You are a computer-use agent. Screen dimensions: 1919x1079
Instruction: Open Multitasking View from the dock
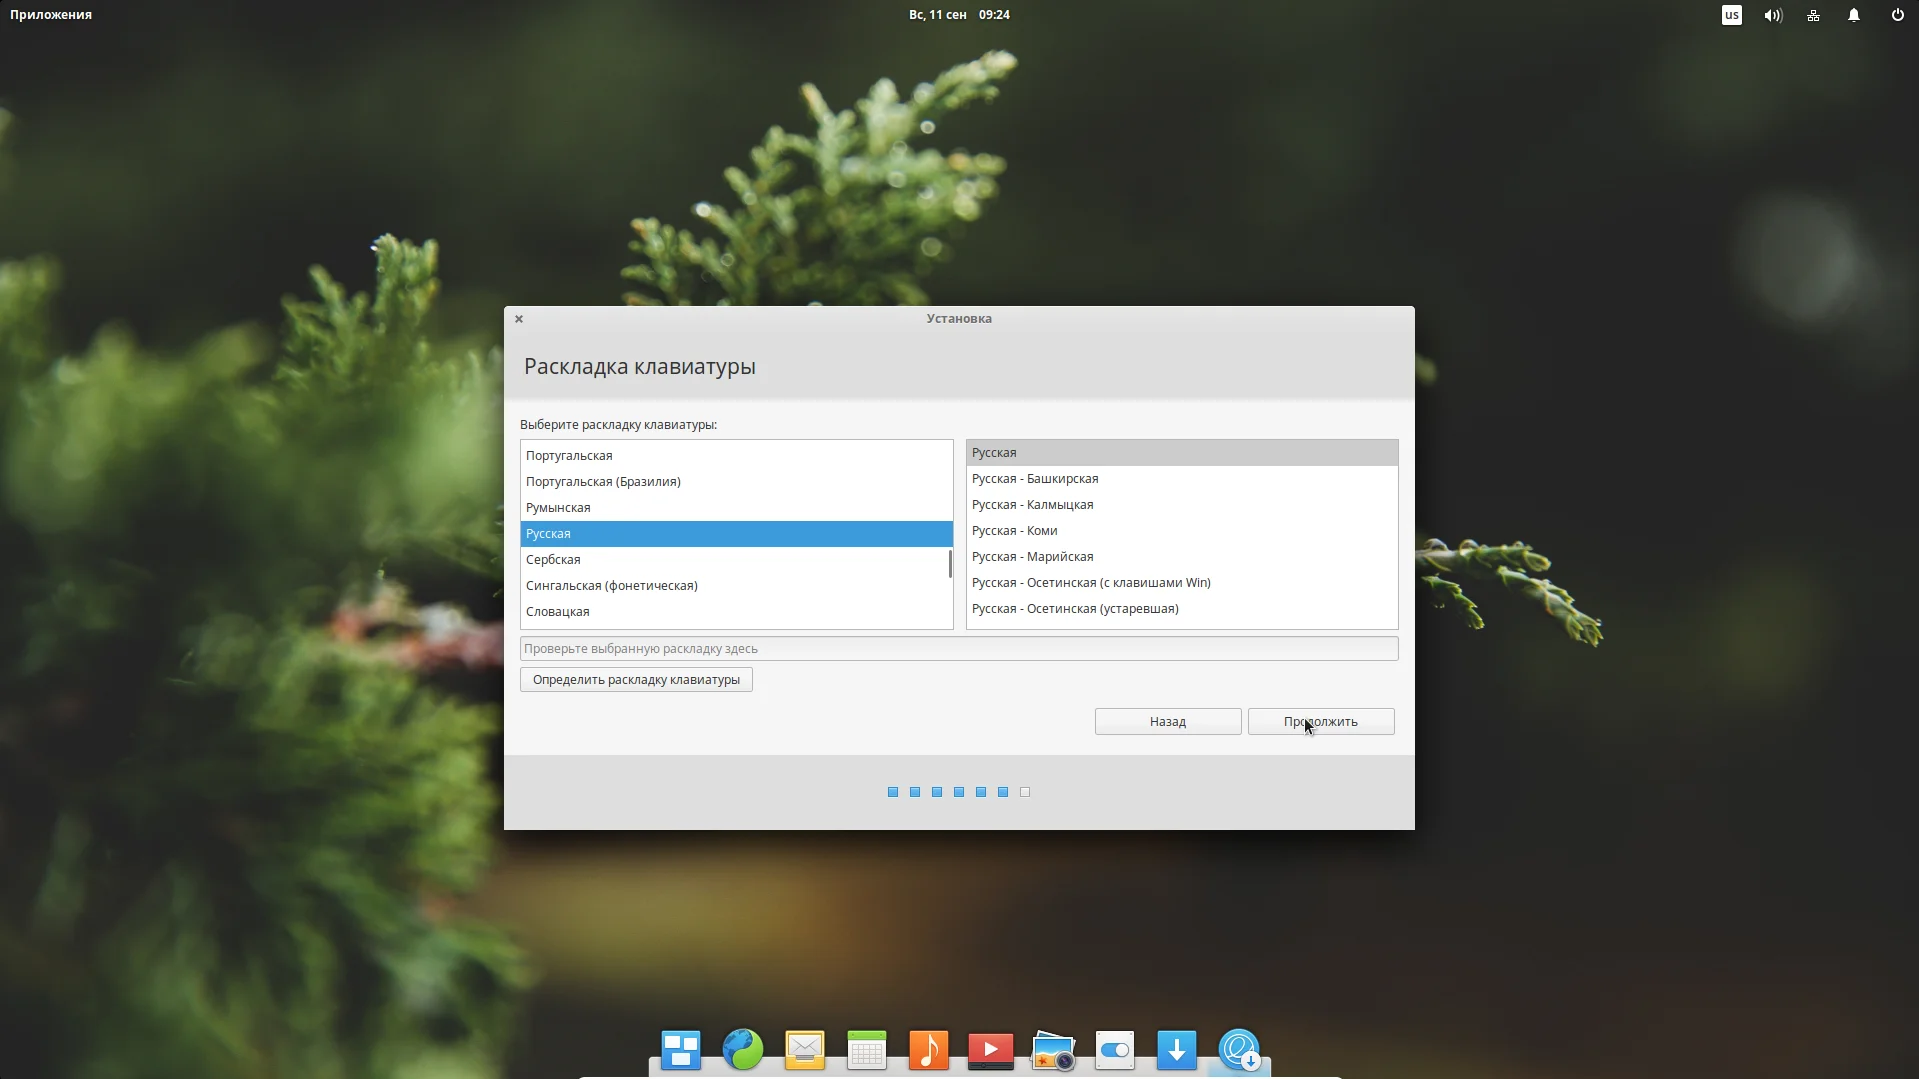click(681, 1050)
